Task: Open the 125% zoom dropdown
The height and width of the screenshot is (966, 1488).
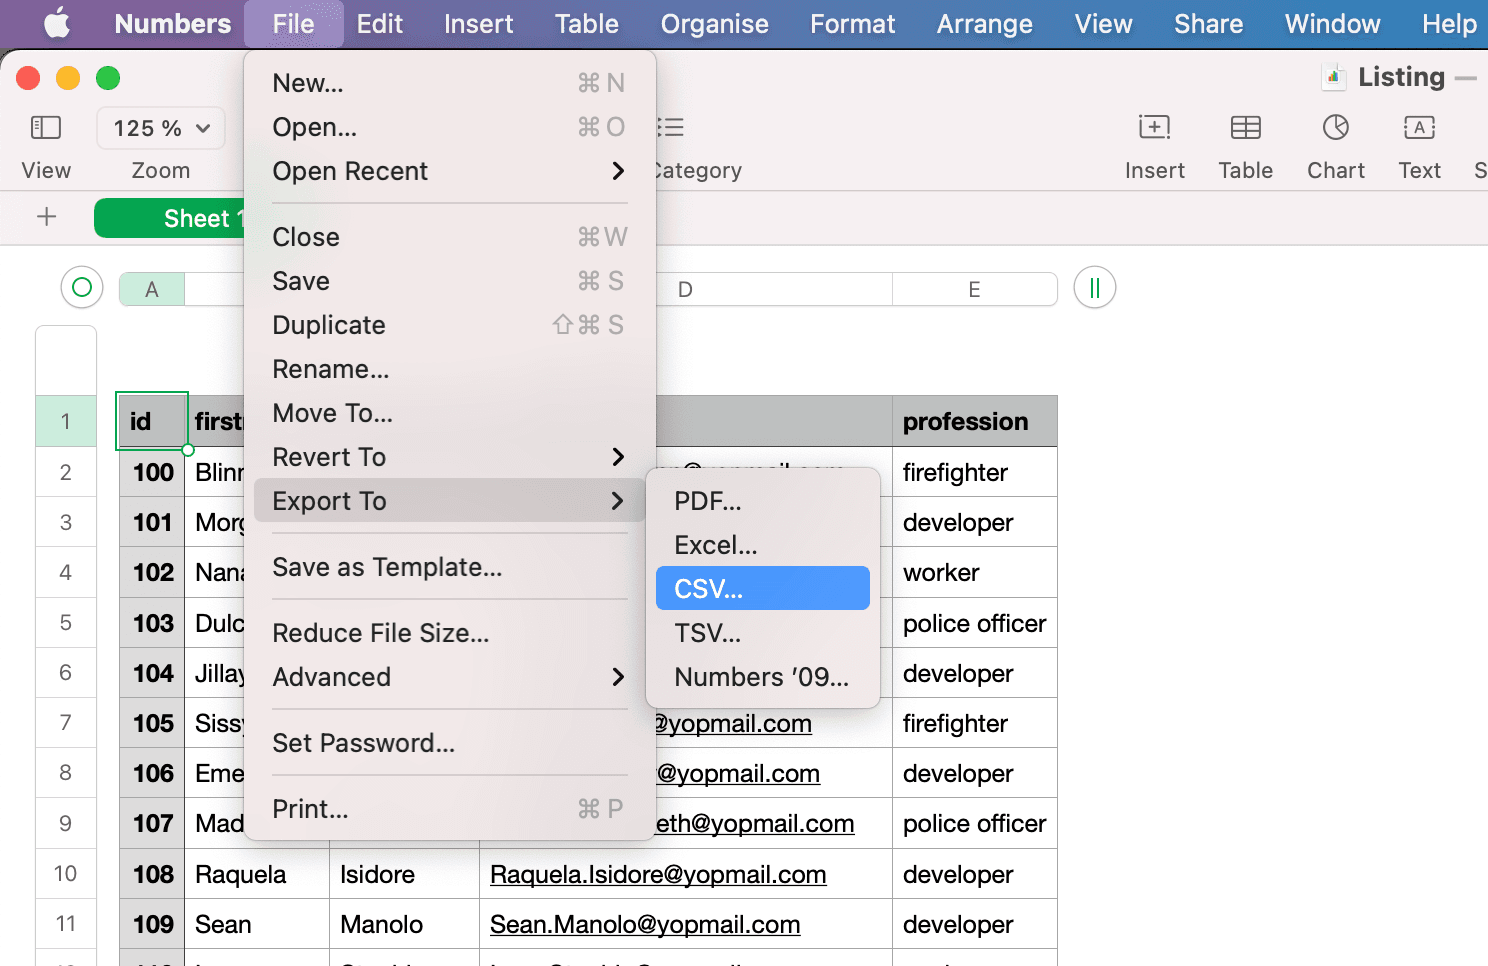Action: (160, 128)
